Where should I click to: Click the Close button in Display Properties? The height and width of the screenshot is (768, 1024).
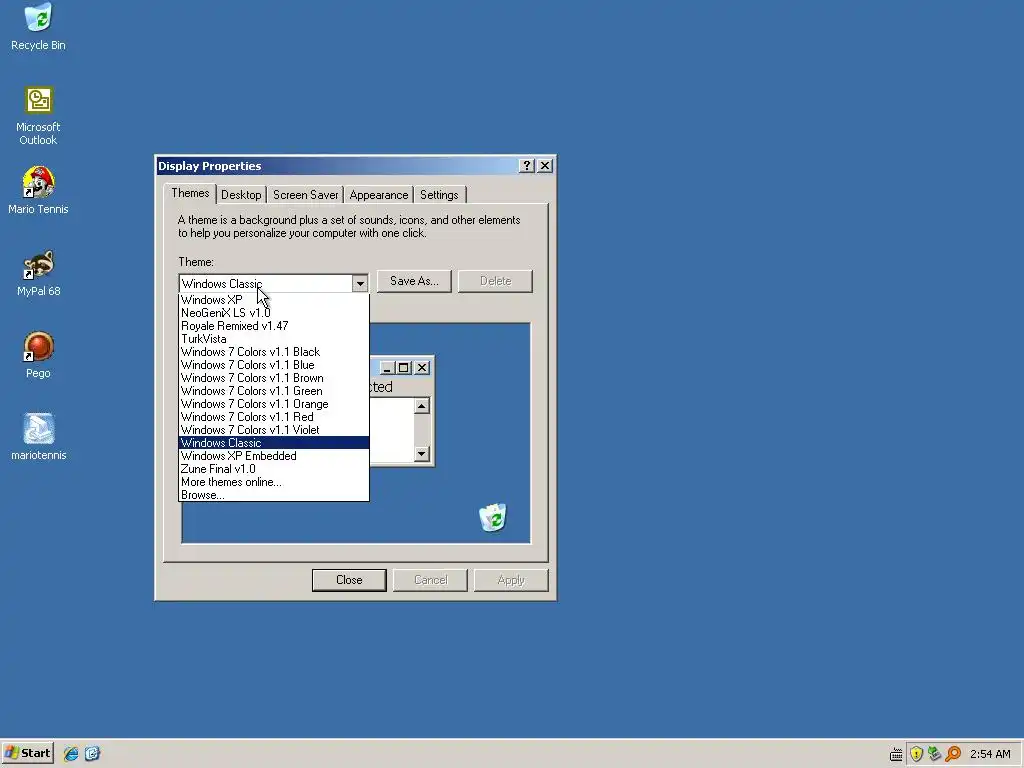349,580
